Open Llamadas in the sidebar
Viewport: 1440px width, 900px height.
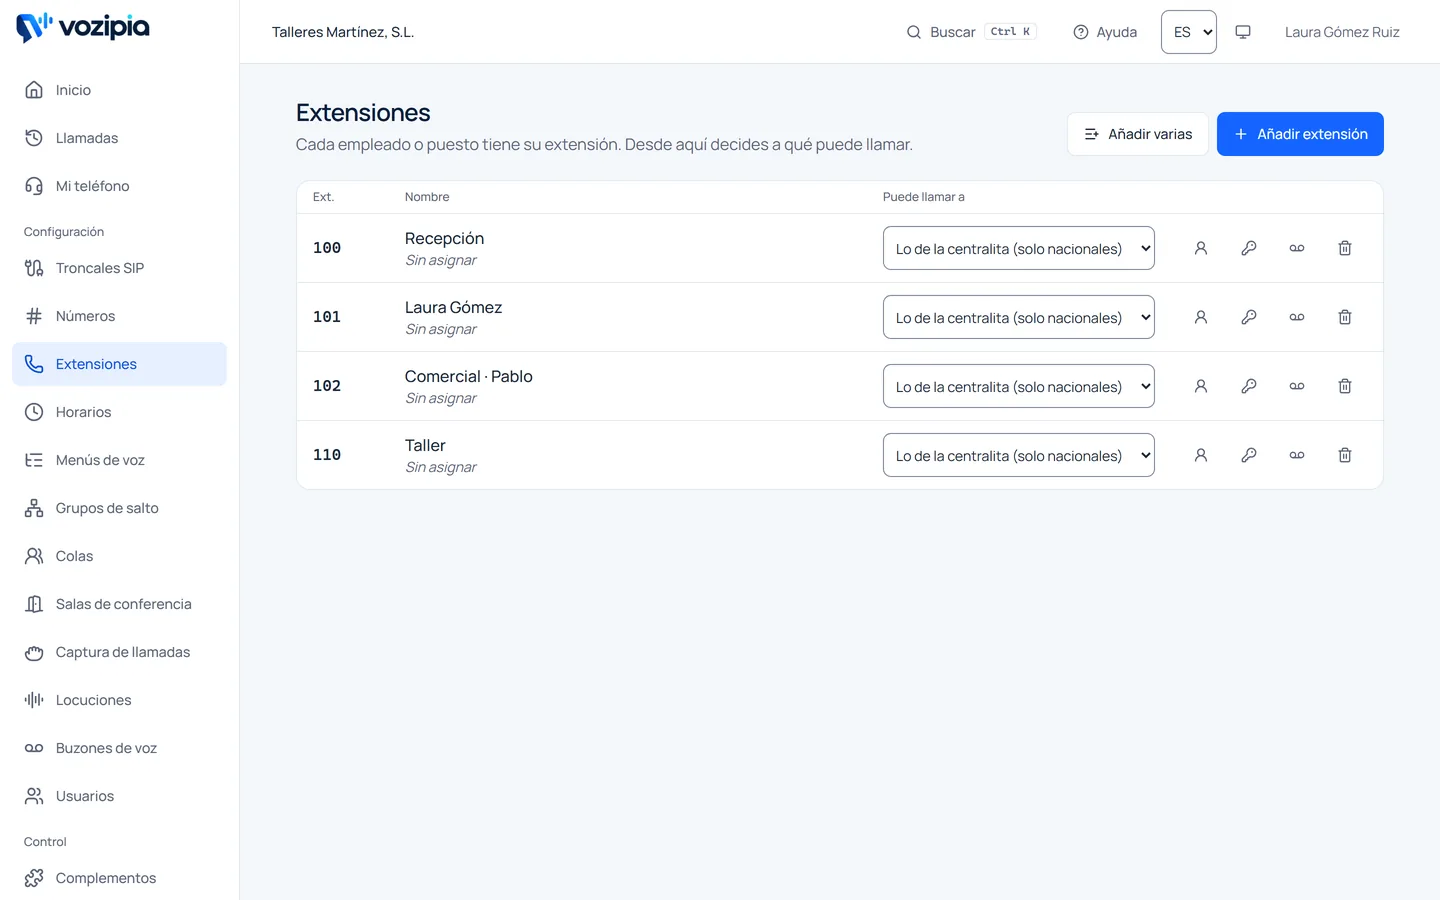pos(119,138)
